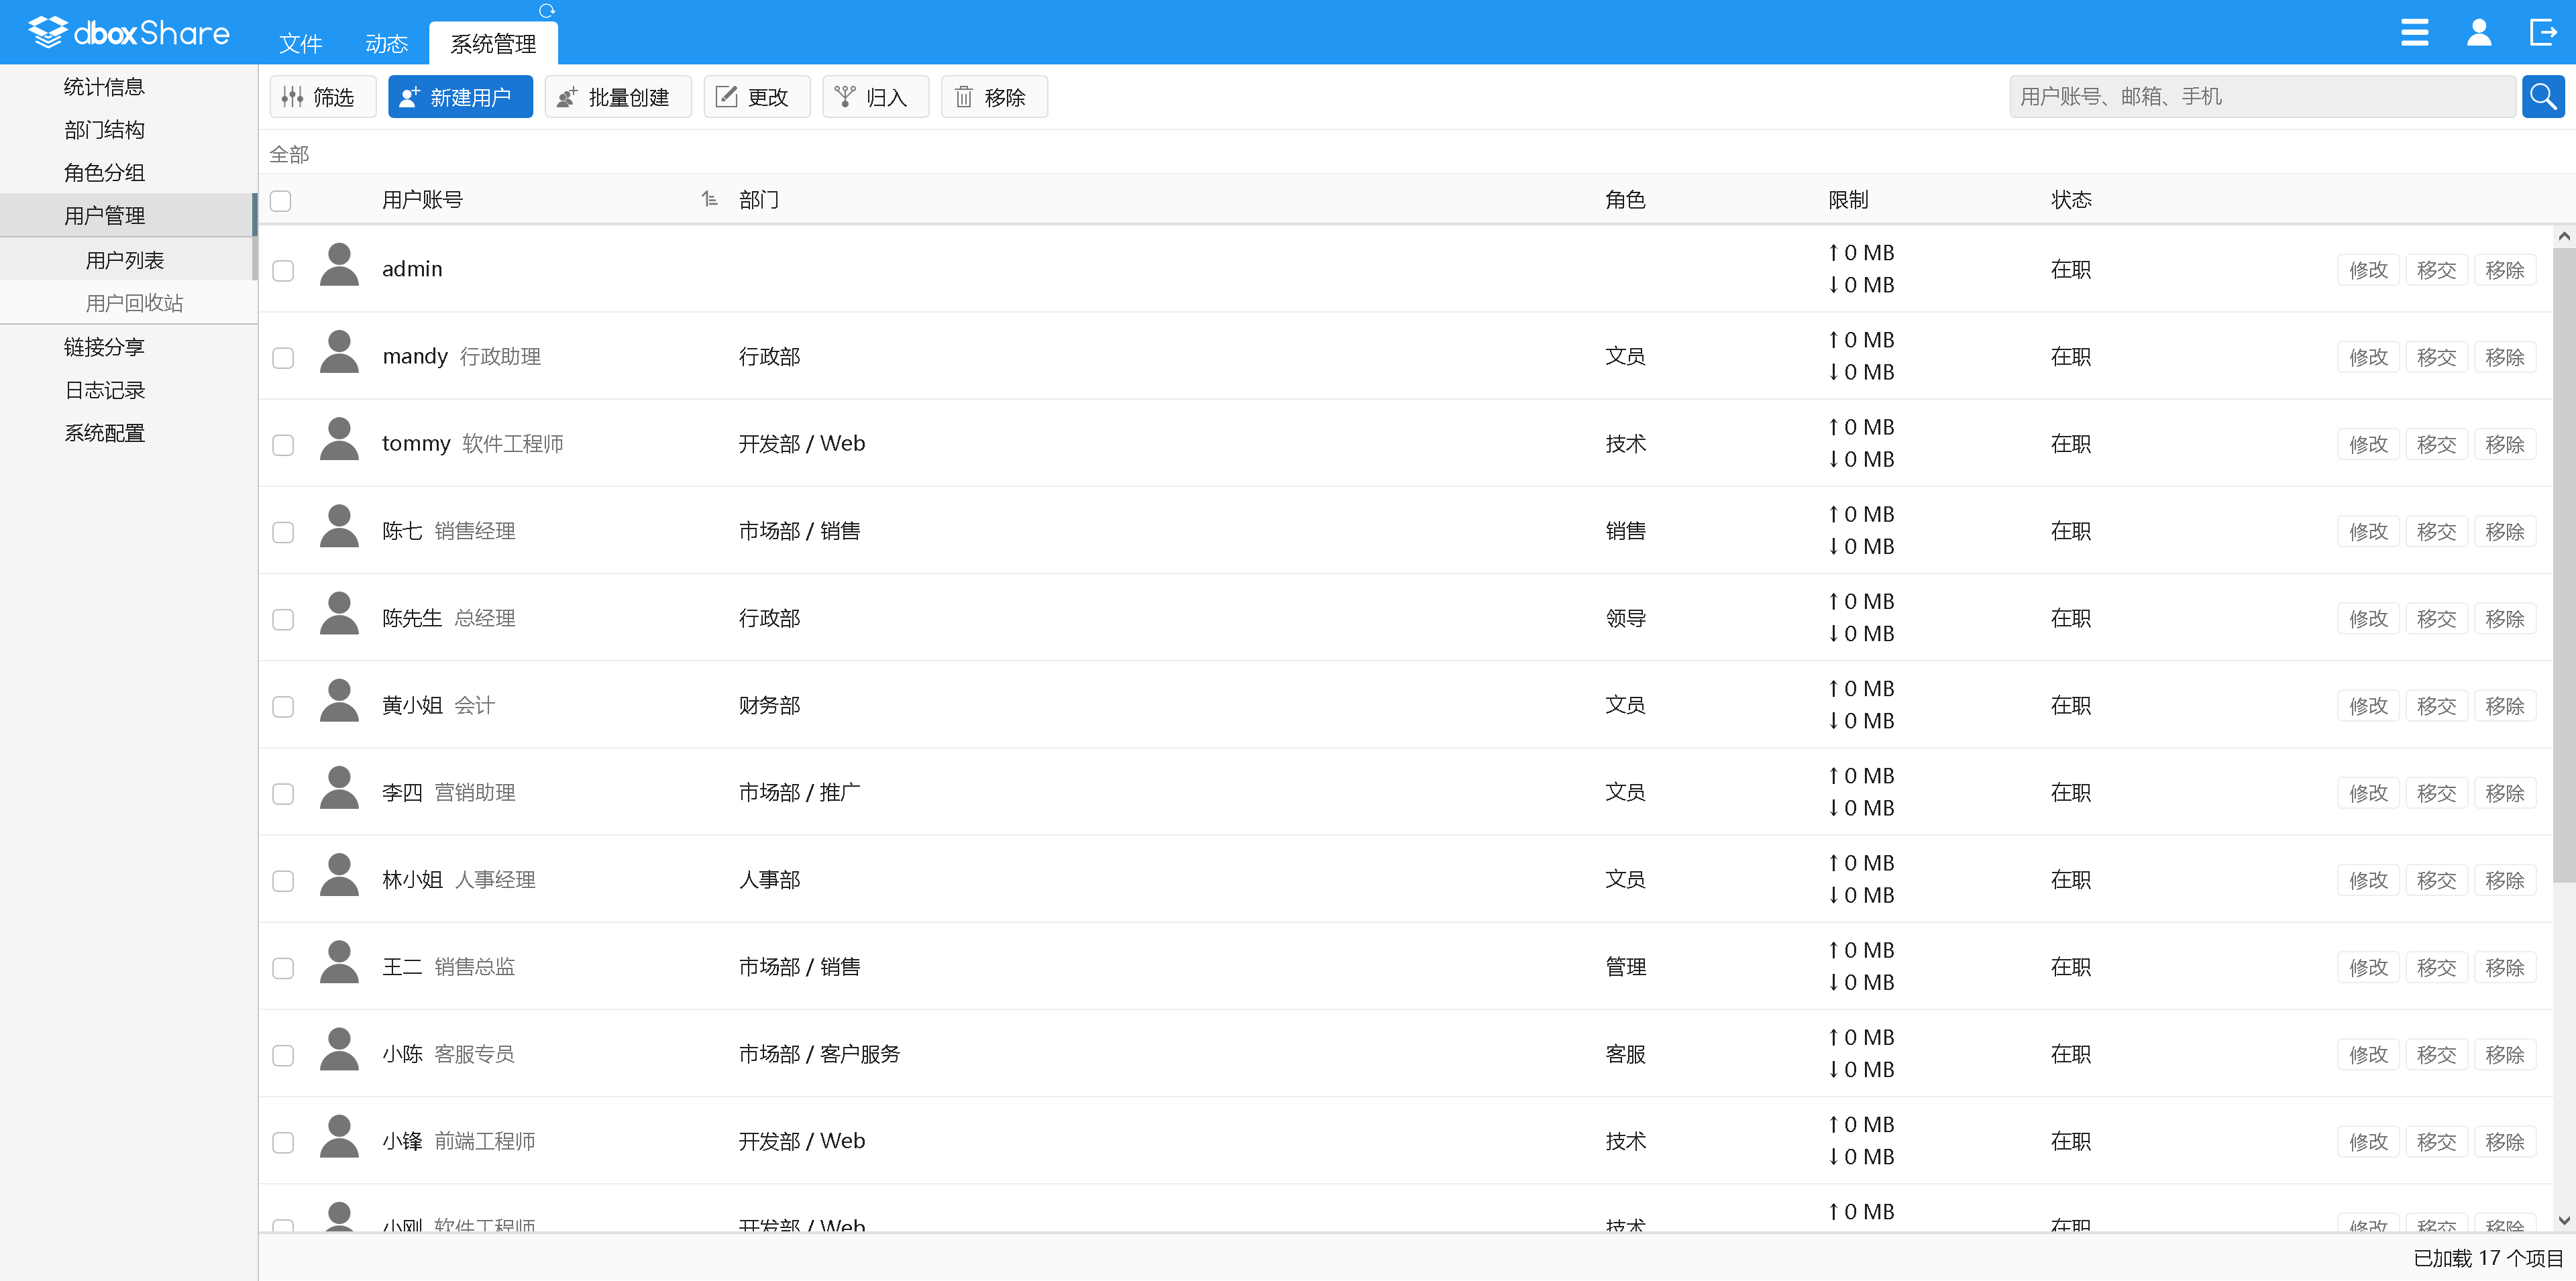Click the 部门 column header

pyautogui.click(x=758, y=199)
